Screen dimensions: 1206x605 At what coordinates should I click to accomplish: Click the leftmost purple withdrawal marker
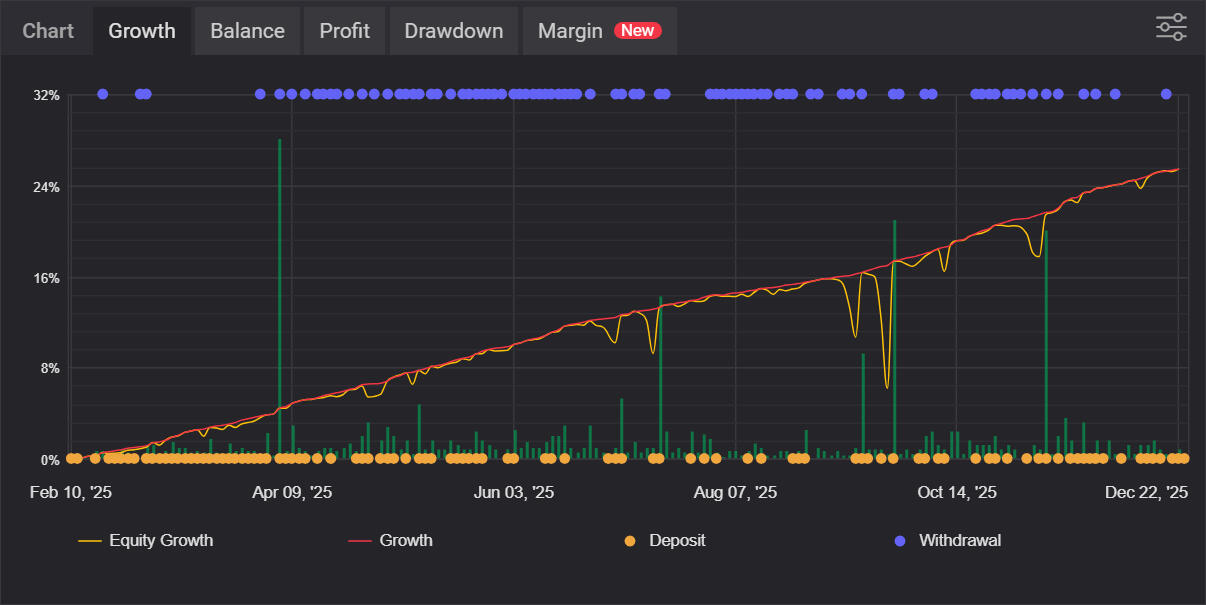click(103, 94)
